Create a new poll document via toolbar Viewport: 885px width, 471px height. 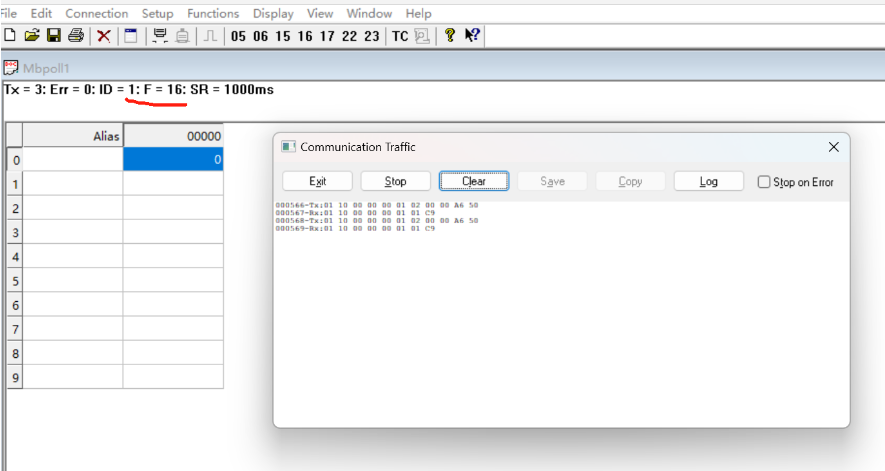[10, 36]
